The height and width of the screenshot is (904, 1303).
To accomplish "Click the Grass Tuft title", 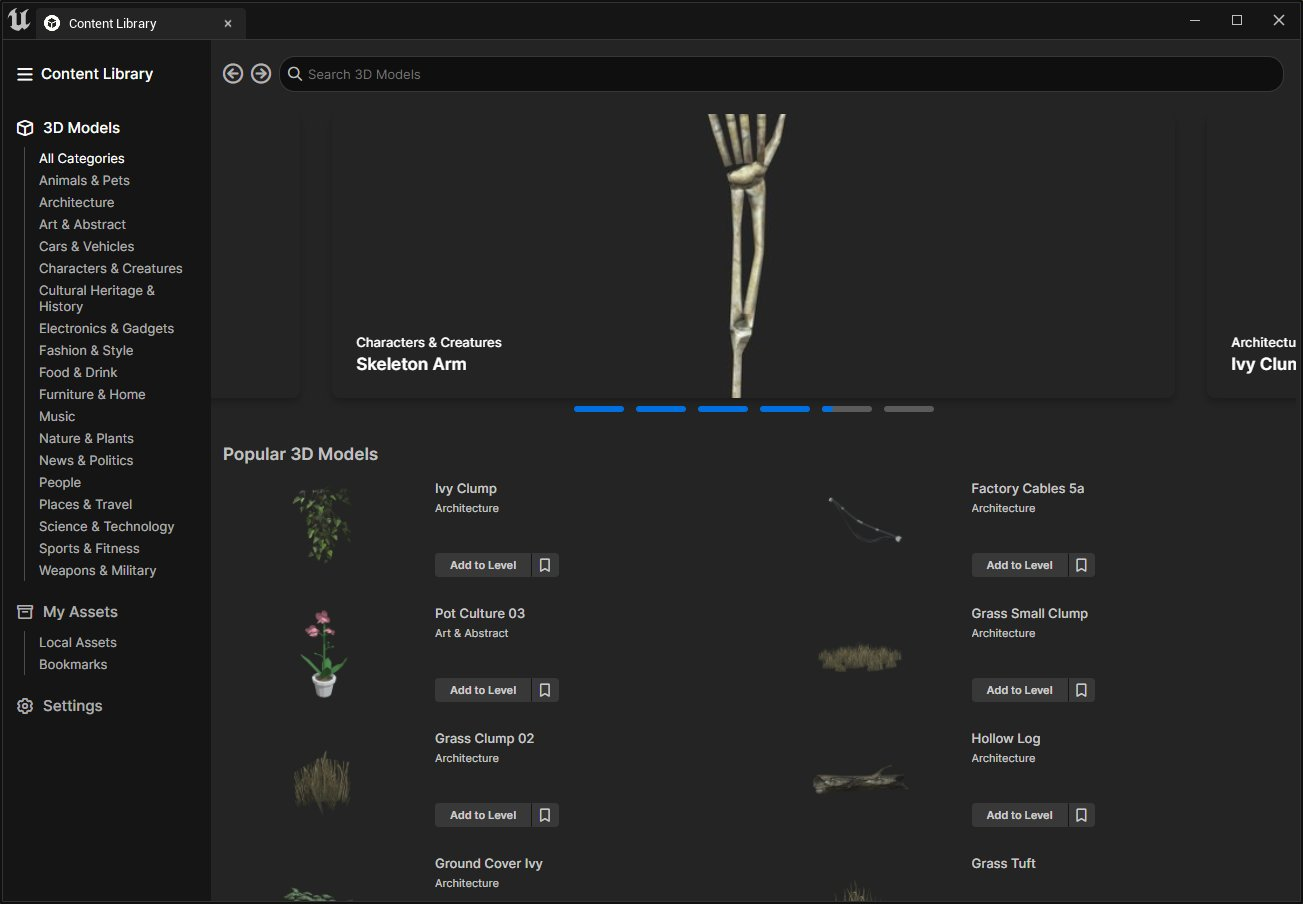I will (1003, 863).
